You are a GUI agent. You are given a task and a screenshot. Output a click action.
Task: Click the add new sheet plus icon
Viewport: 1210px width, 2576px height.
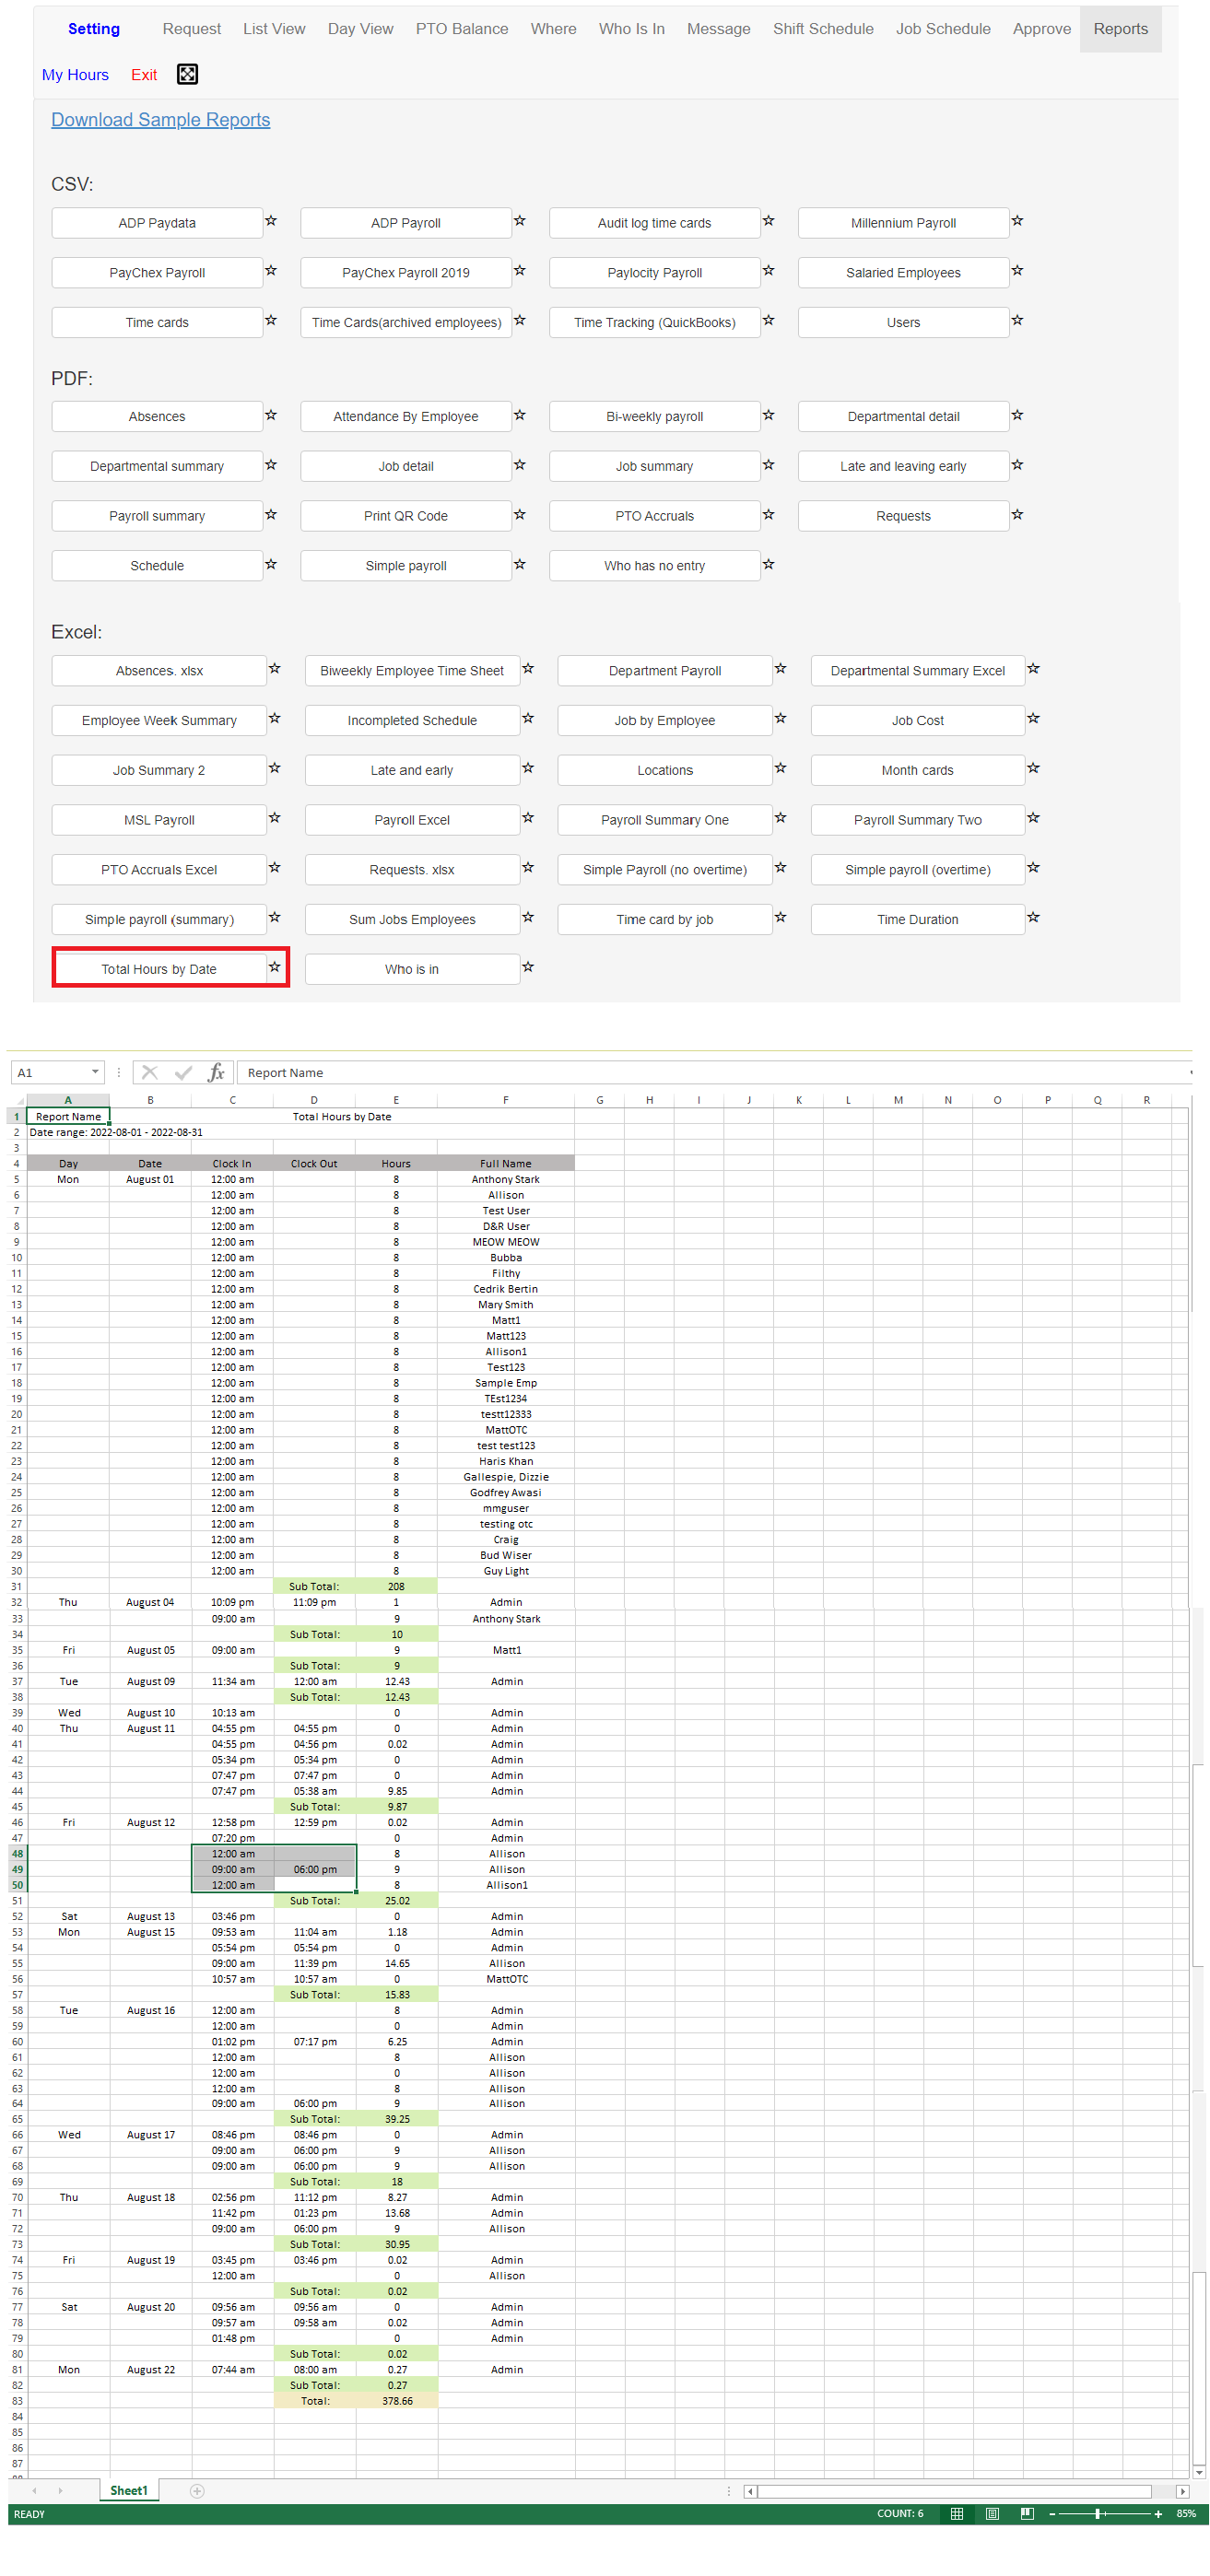tap(197, 2490)
